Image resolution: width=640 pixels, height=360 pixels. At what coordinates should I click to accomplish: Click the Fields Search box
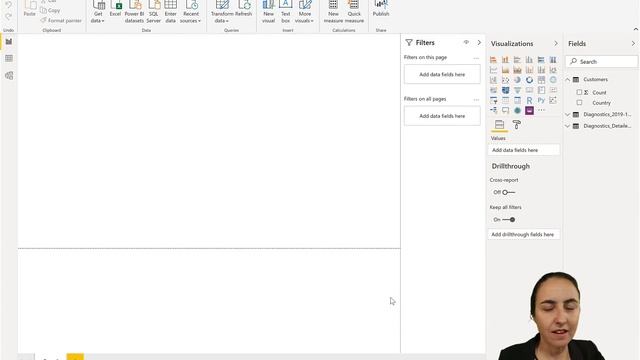tap(602, 62)
